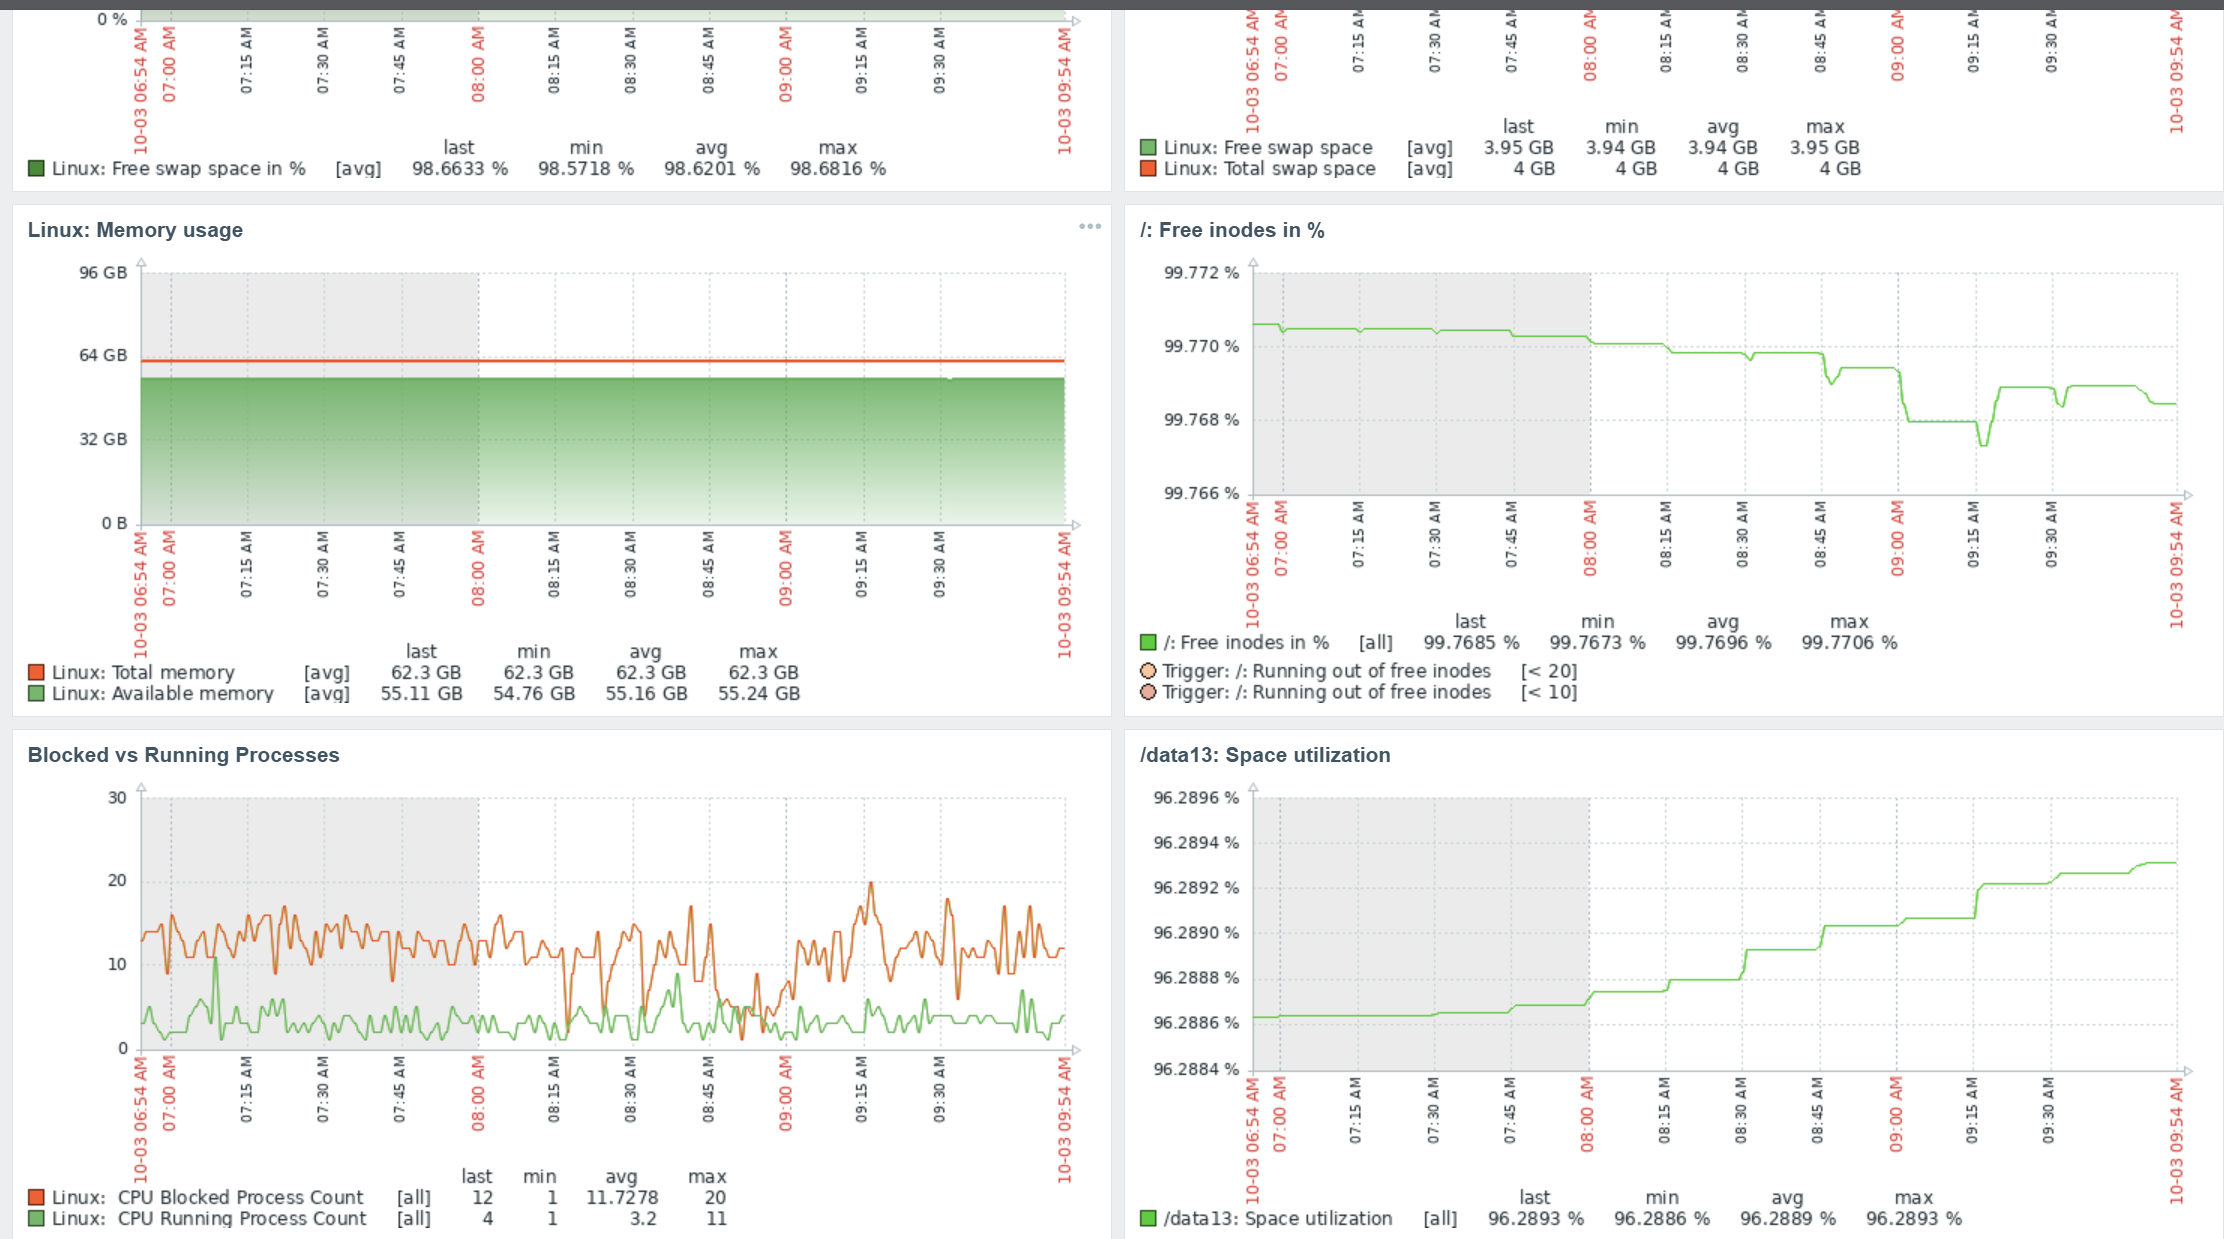
Task: Click the /data13 Space utilization legend square
Action: coord(1148,1218)
